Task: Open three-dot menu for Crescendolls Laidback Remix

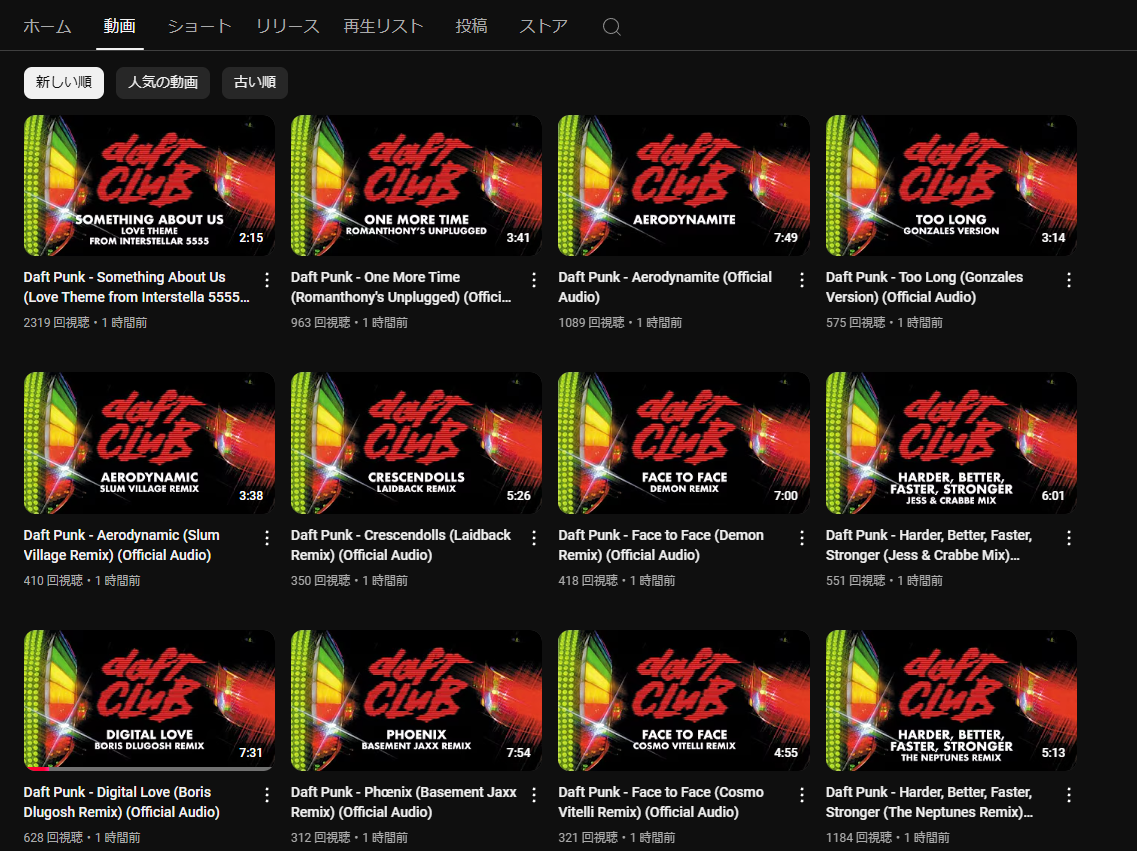Action: (x=534, y=538)
